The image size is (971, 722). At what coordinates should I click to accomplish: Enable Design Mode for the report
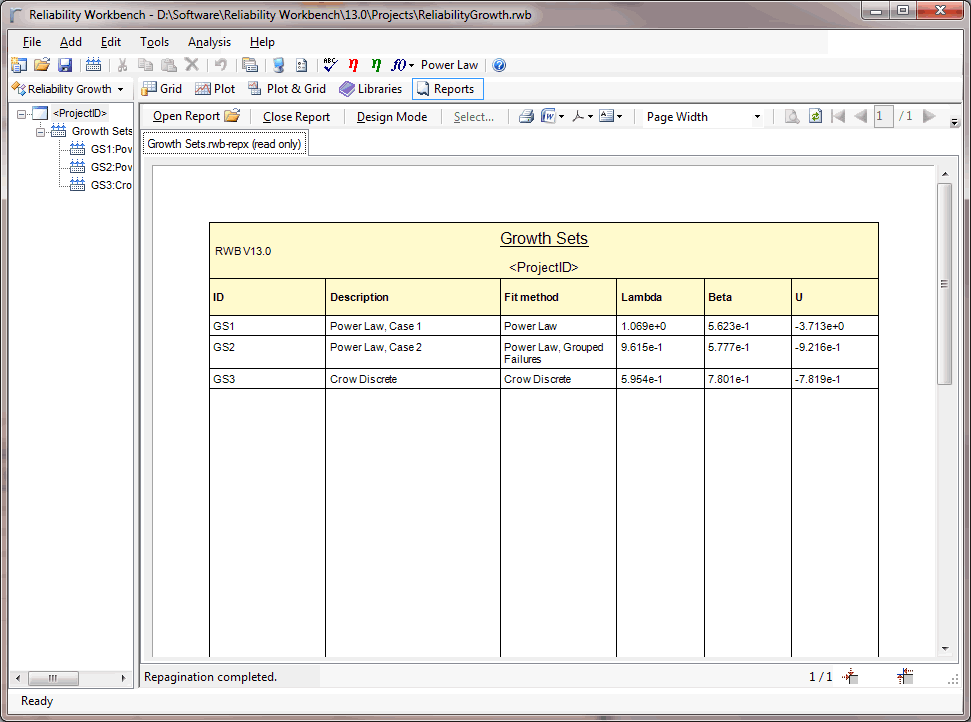(x=391, y=117)
